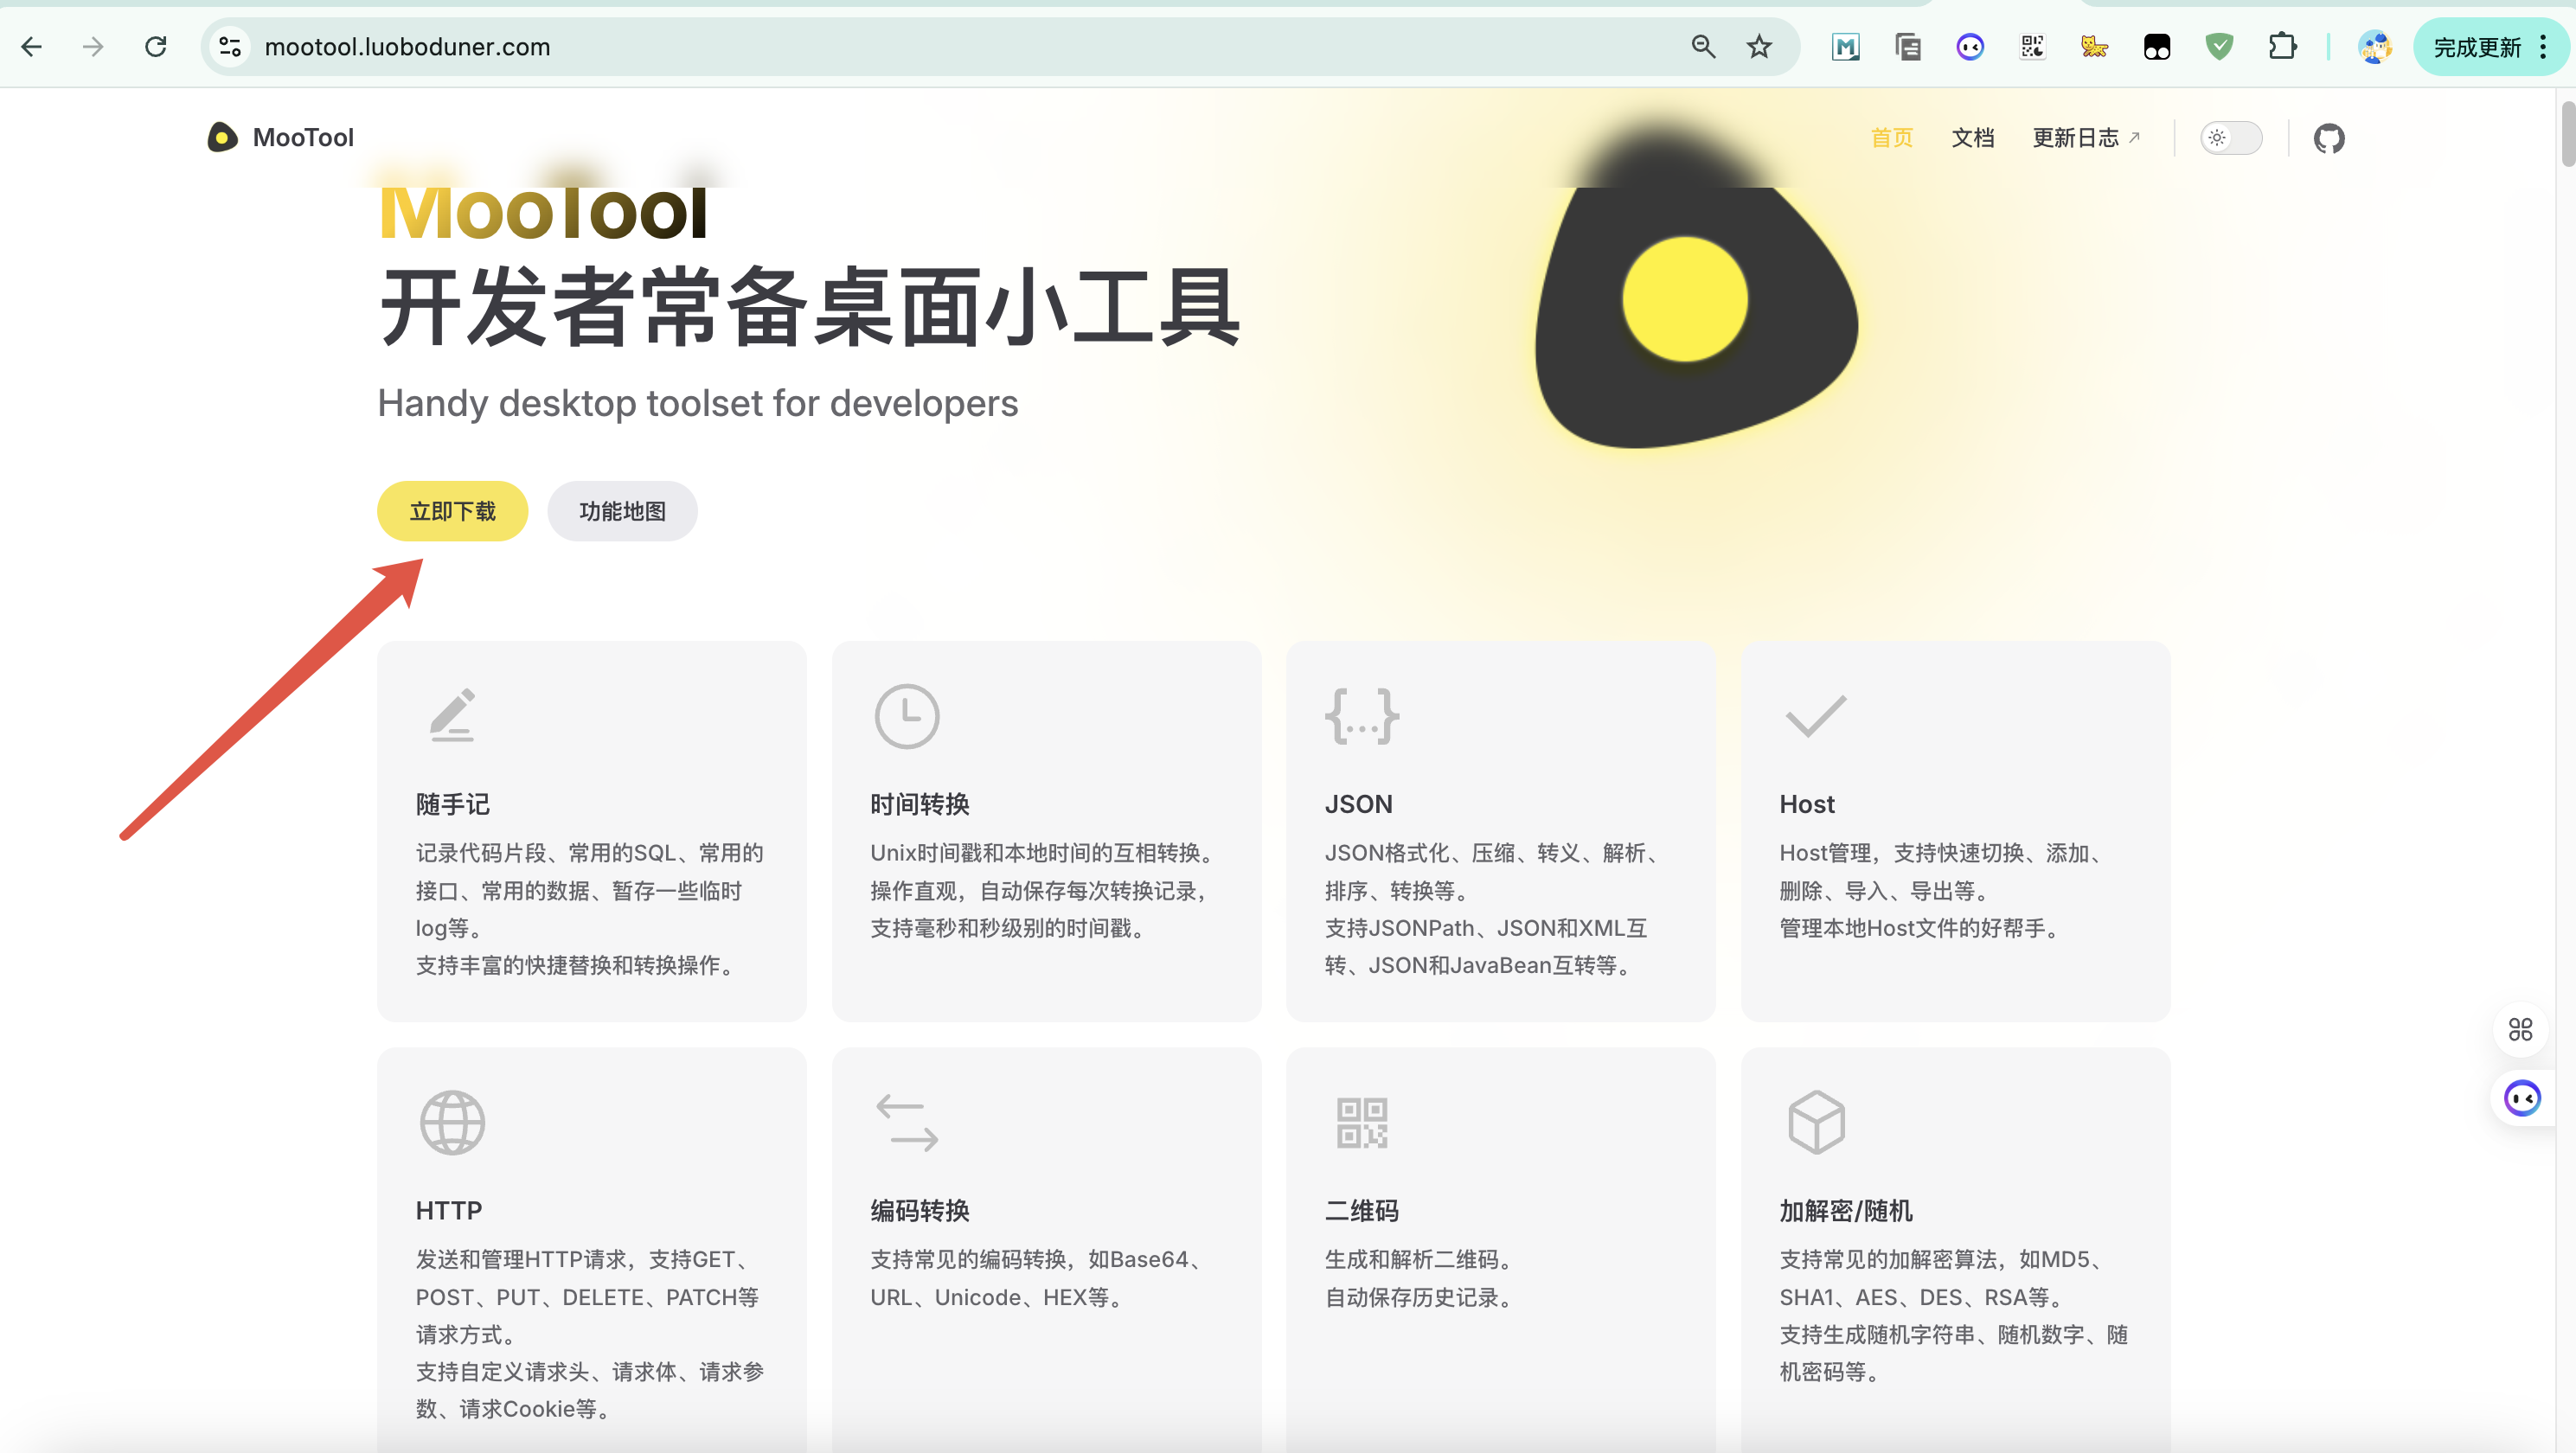Toggle the light/dark theme switch
Viewport: 2576px width, 1453px height.
2230,138
